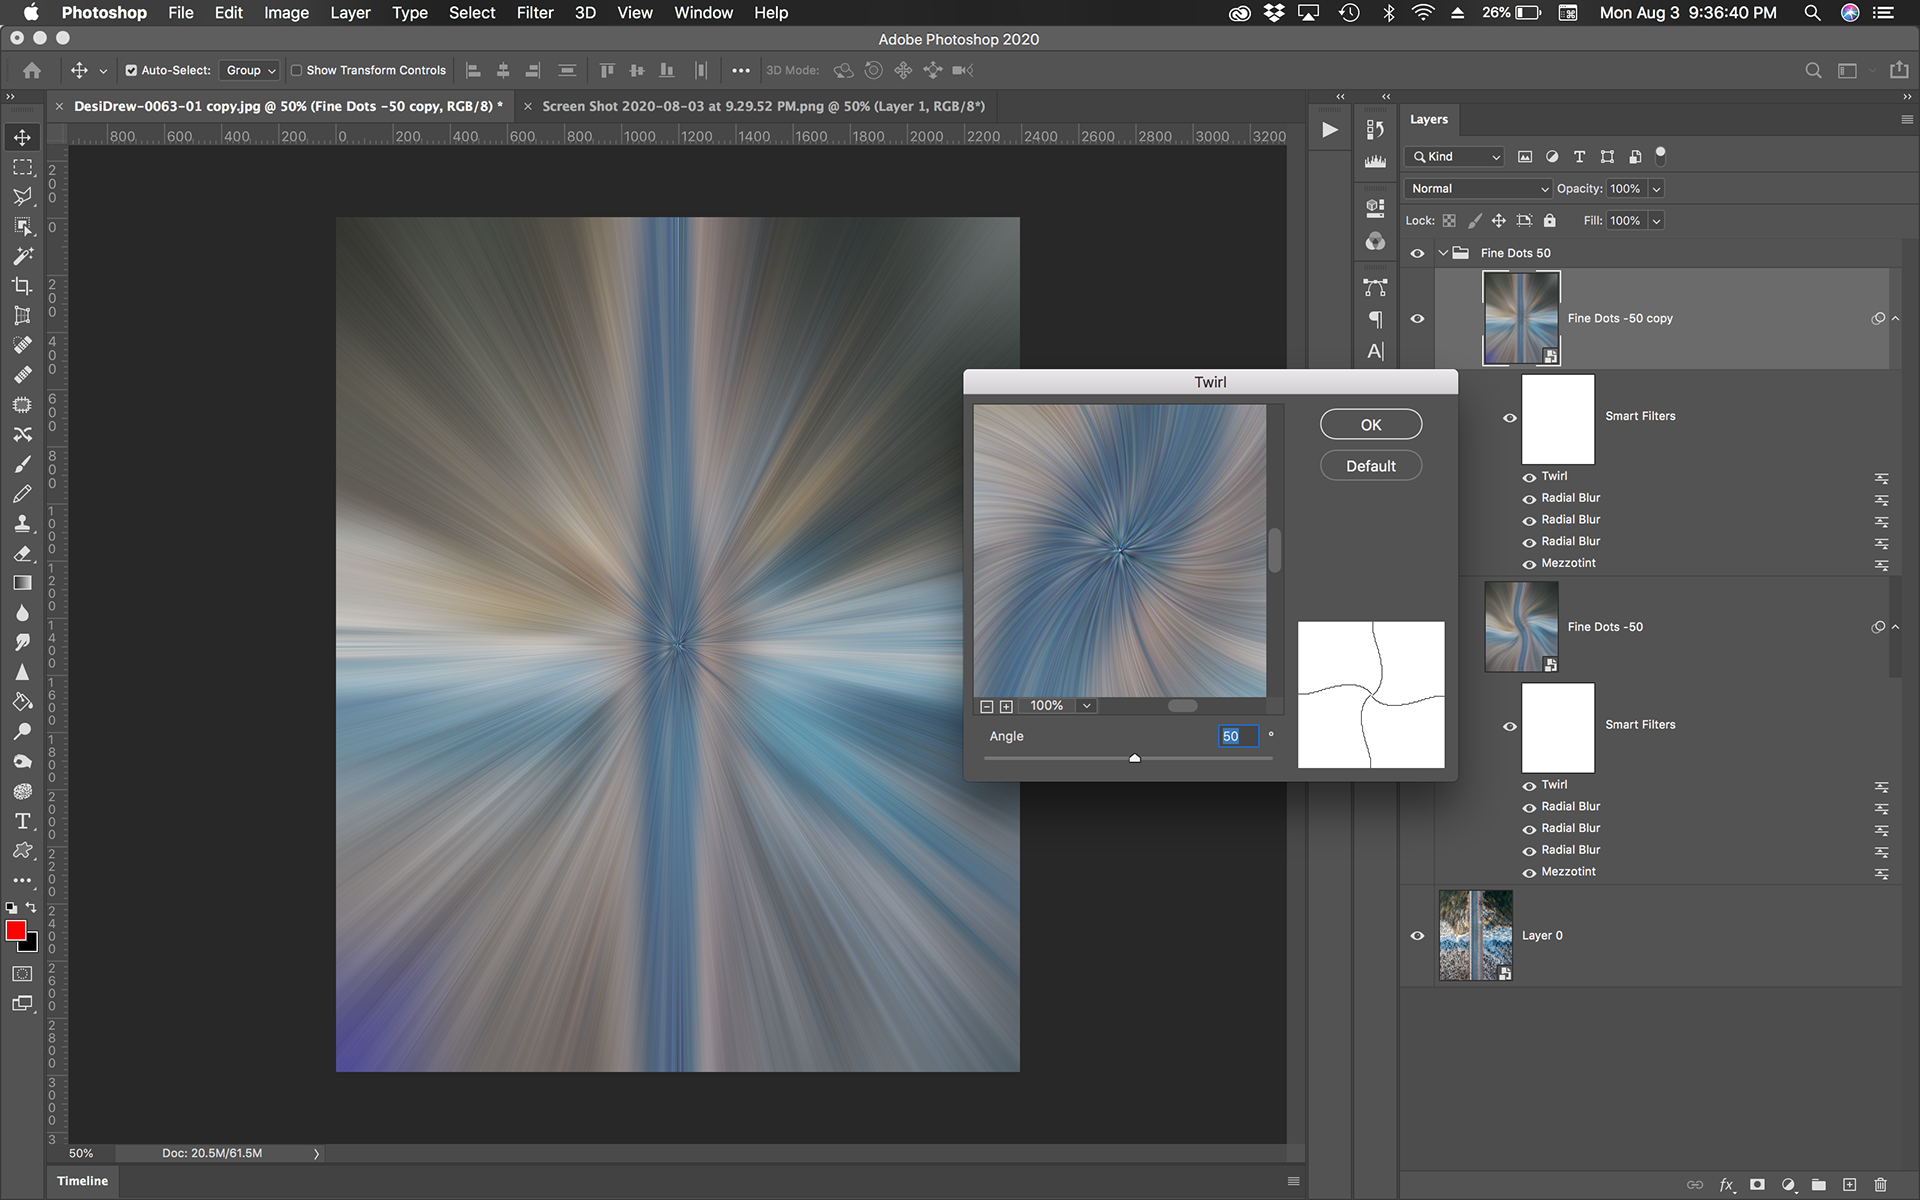The height and width of the screenshot is (1200, 1920).
Task: Click the Twirl preview vertical scrollbar
Action: point(1275,551)
